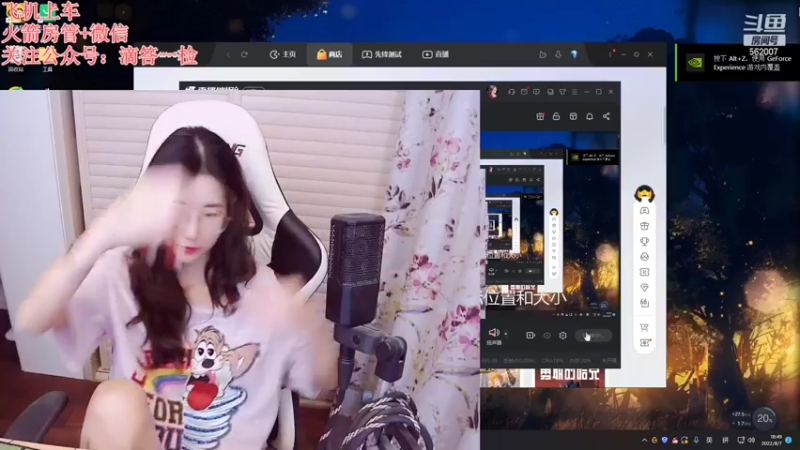The height and width of the screenshot is (450, 800).
Task: Open the 先锋测试 tab
Action: (x=382, y=54)
